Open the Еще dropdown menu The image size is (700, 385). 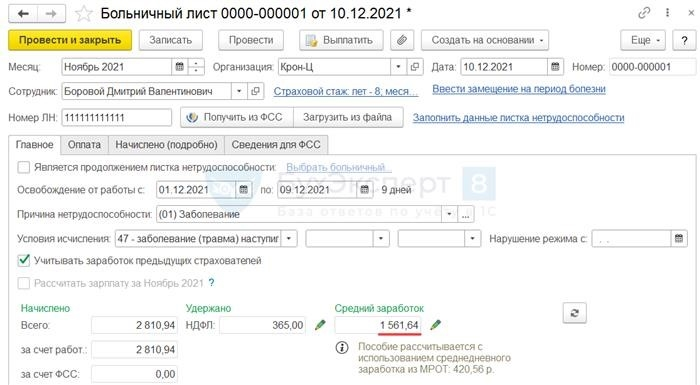click(x=643, y=40)
